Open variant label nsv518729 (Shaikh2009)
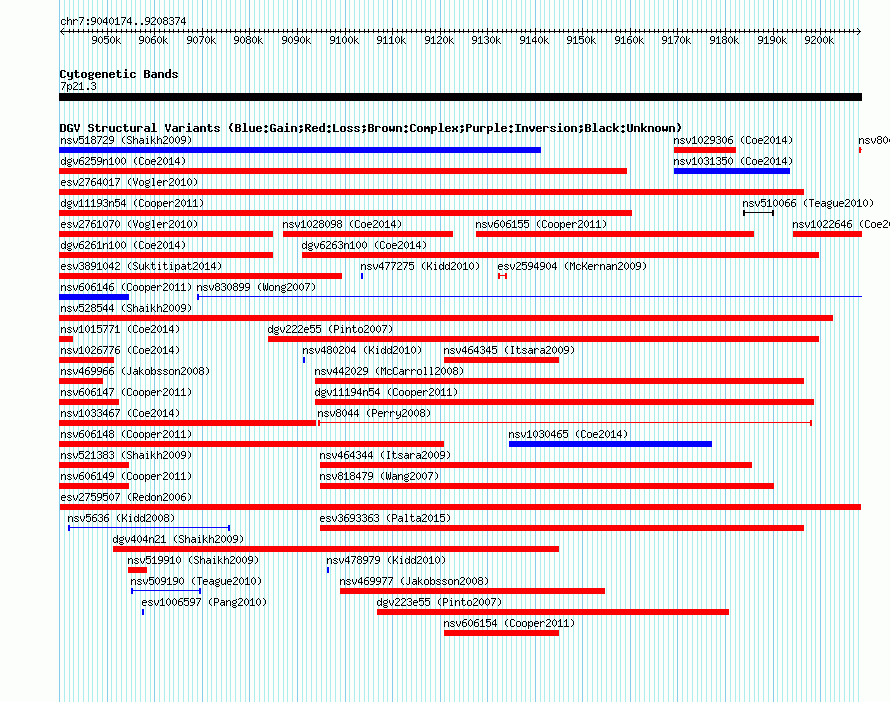This screenshot has height=702, width=890. [126, 140]
